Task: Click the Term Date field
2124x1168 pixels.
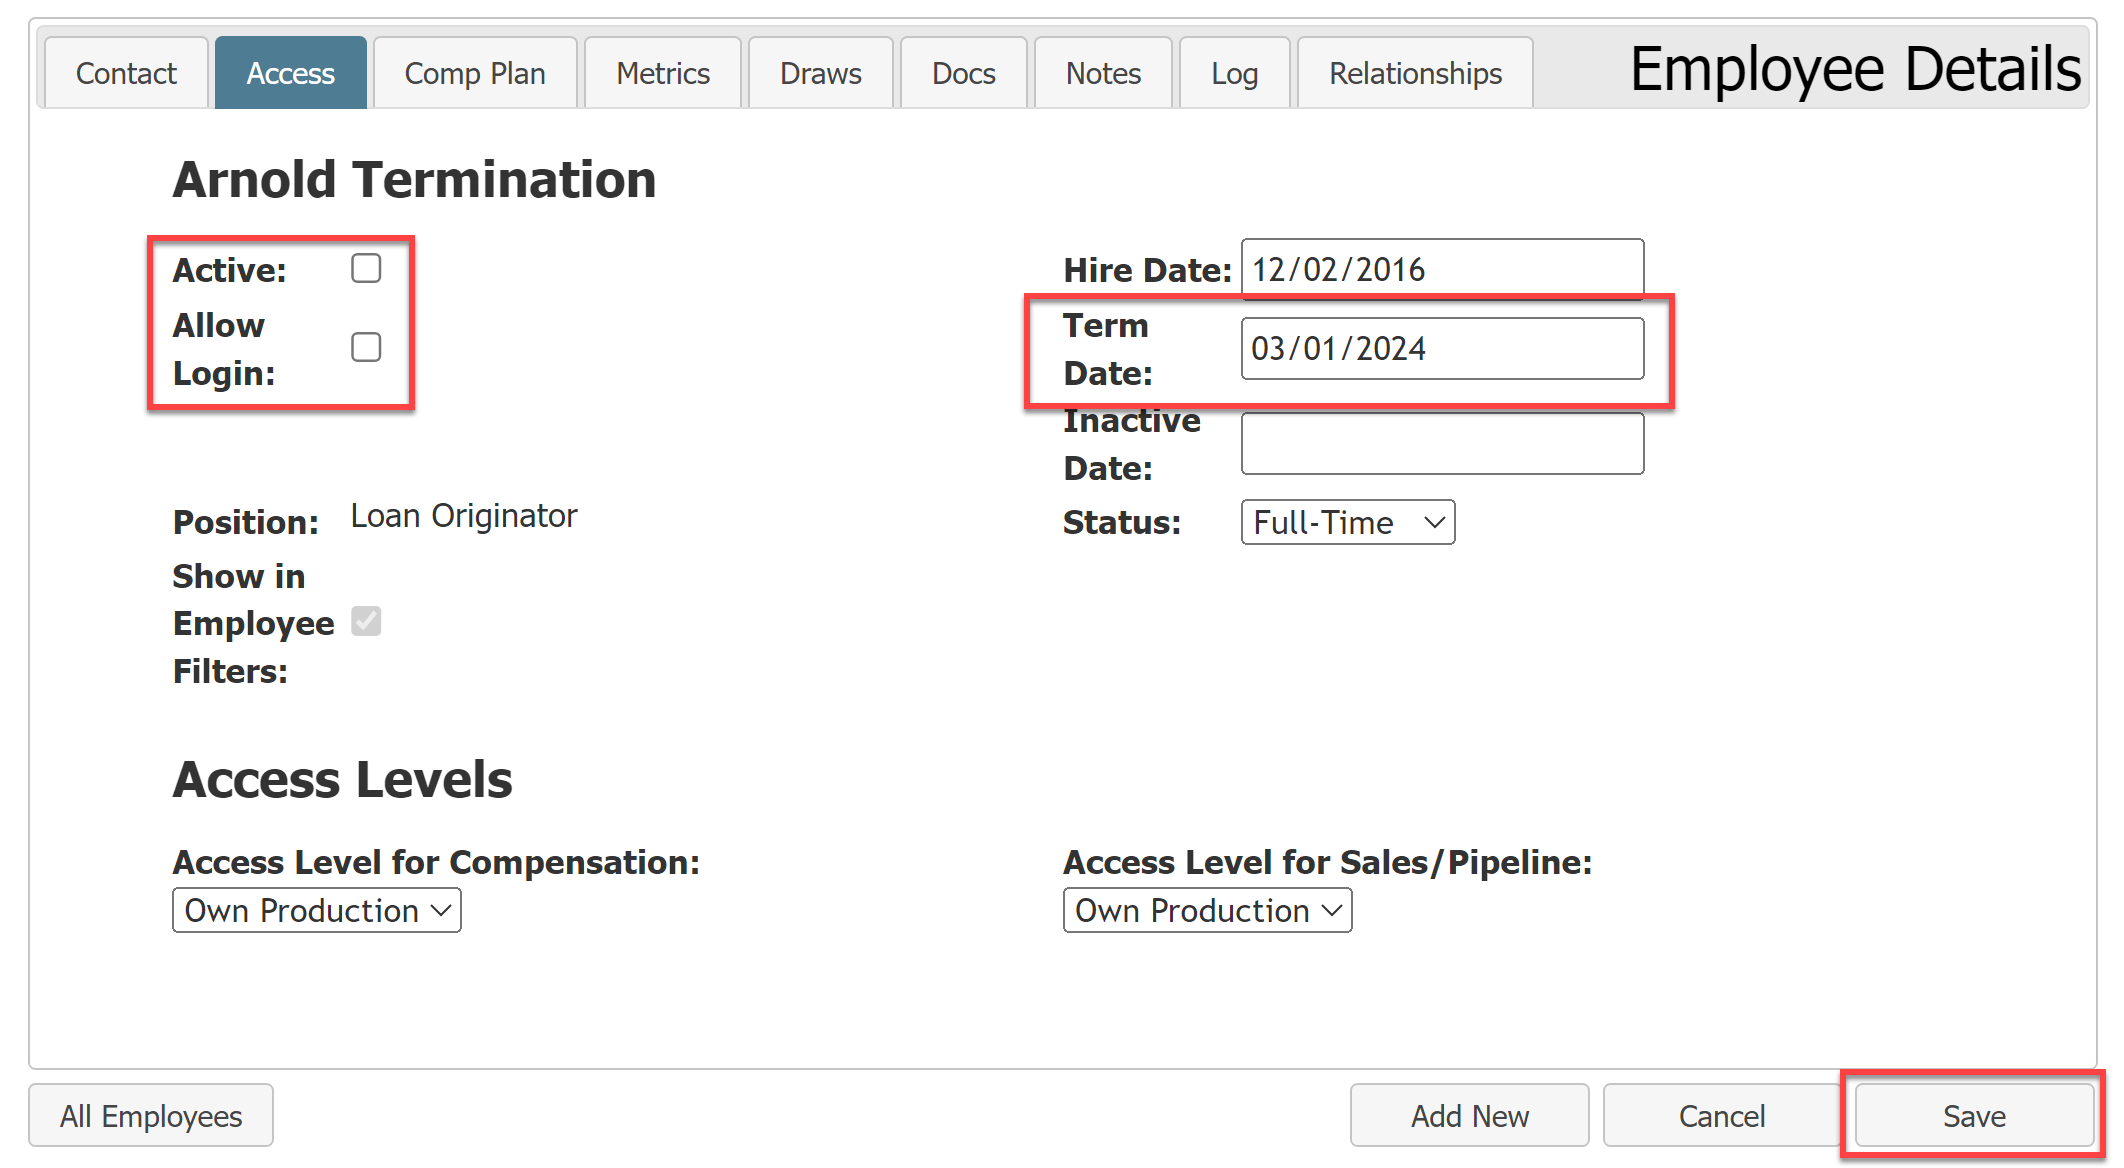Action: (x=1442, y=348)
